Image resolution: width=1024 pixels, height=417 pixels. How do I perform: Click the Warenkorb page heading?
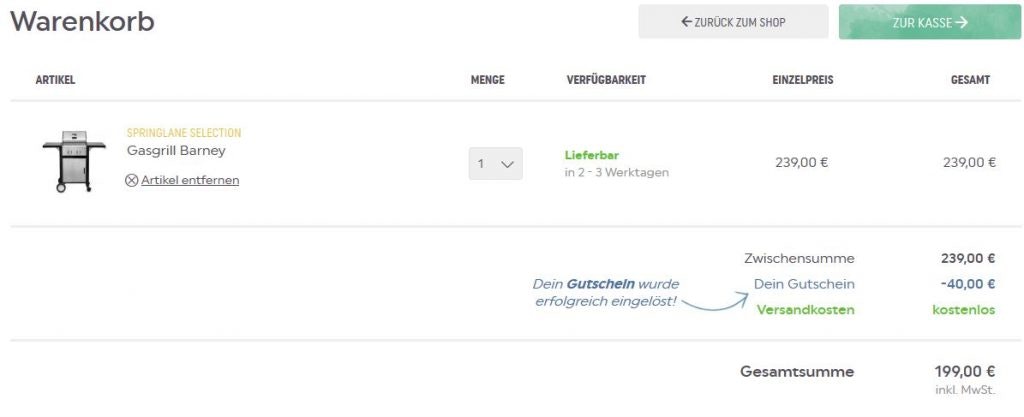pyautogui.click(x=82, y=22)
